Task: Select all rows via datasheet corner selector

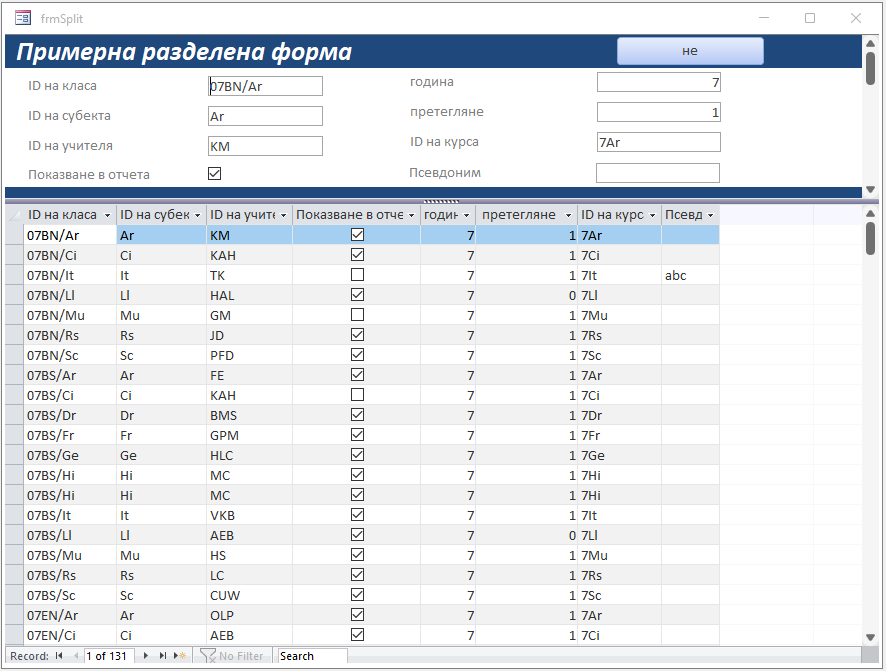Action: [x=15, y=215]
